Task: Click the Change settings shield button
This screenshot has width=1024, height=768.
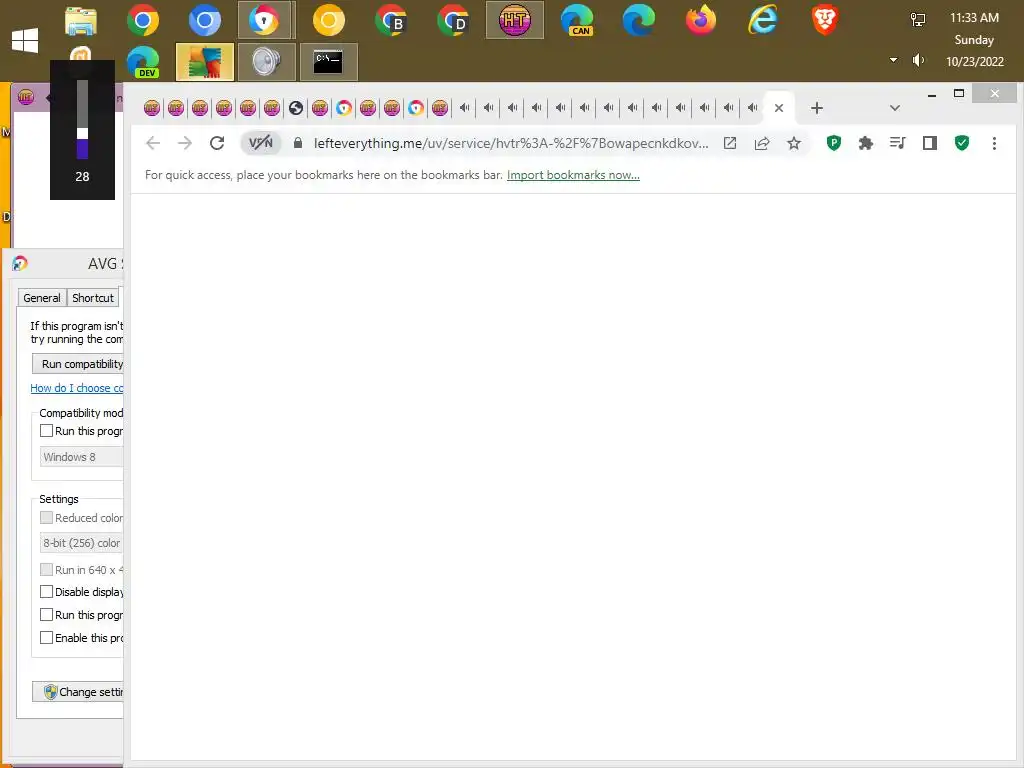Action: pyautogui.click(x=78, y=692)
